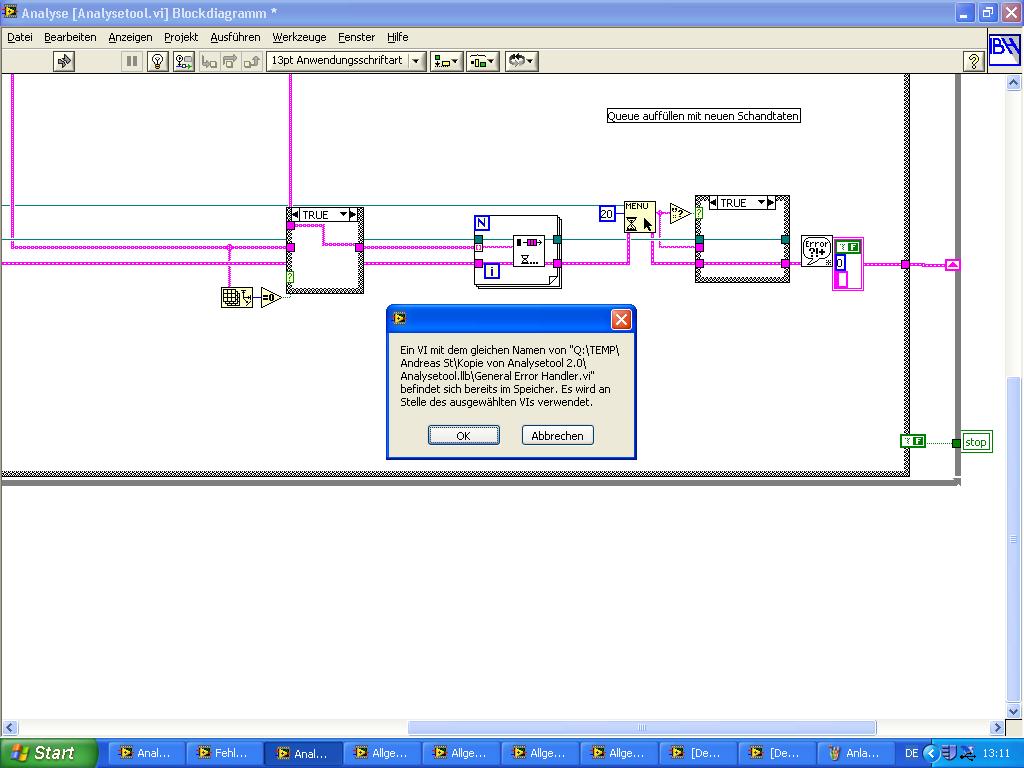The width and height of the screenshot is (1024, 768).
Task: Open the Fenster menu
Action: (357, 37)
